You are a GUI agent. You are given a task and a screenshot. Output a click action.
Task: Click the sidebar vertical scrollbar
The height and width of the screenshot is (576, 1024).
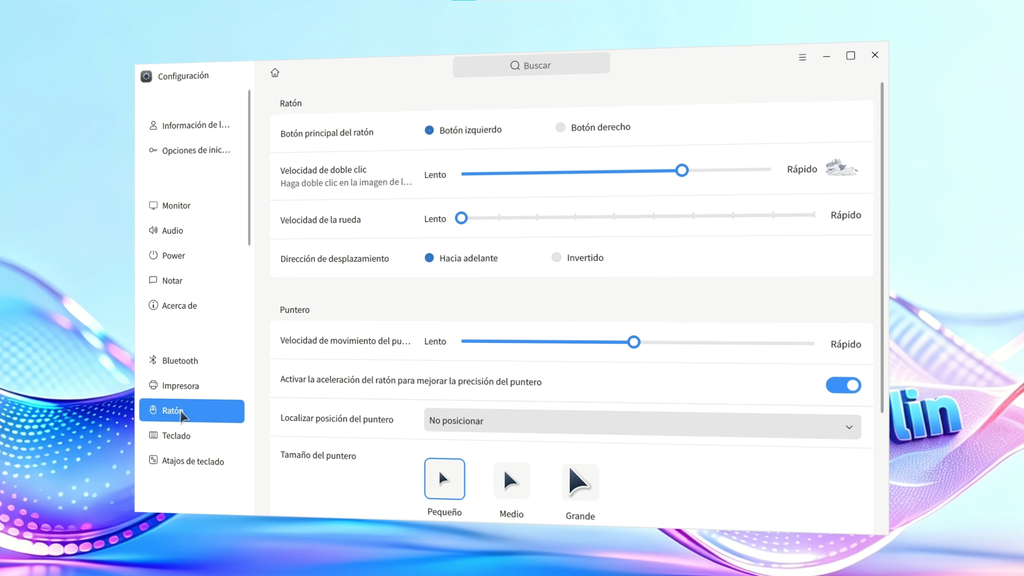click(x=249, y=168)
